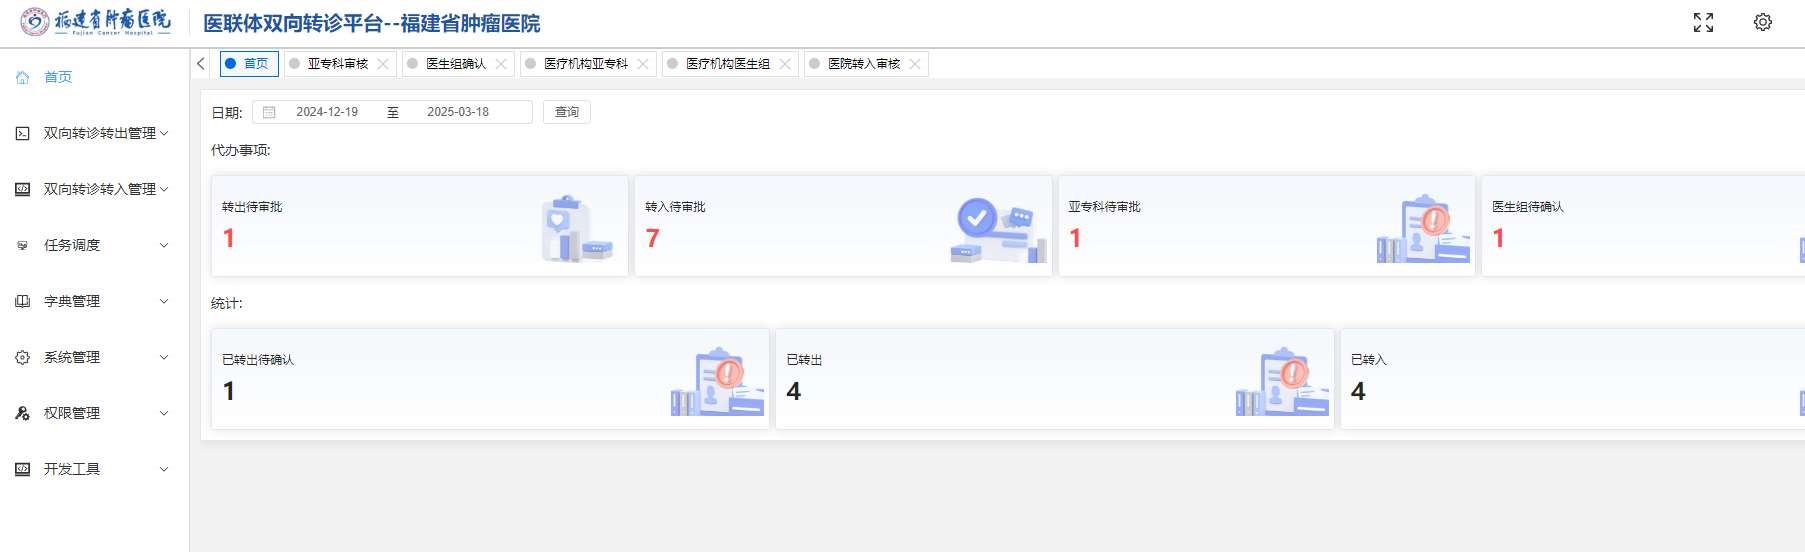The height and width of the screenshot is (552, 1805).
Task: Click the 查询 button
Action: (x=567, y=112)
